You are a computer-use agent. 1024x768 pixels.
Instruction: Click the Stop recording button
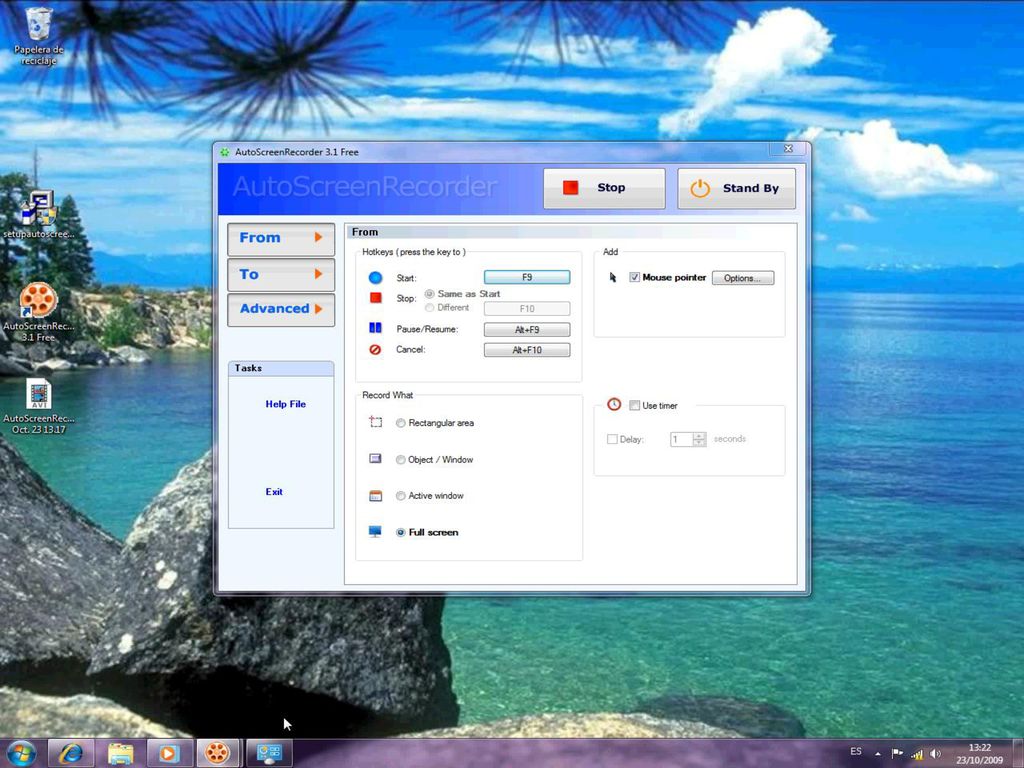pos(604,188)
